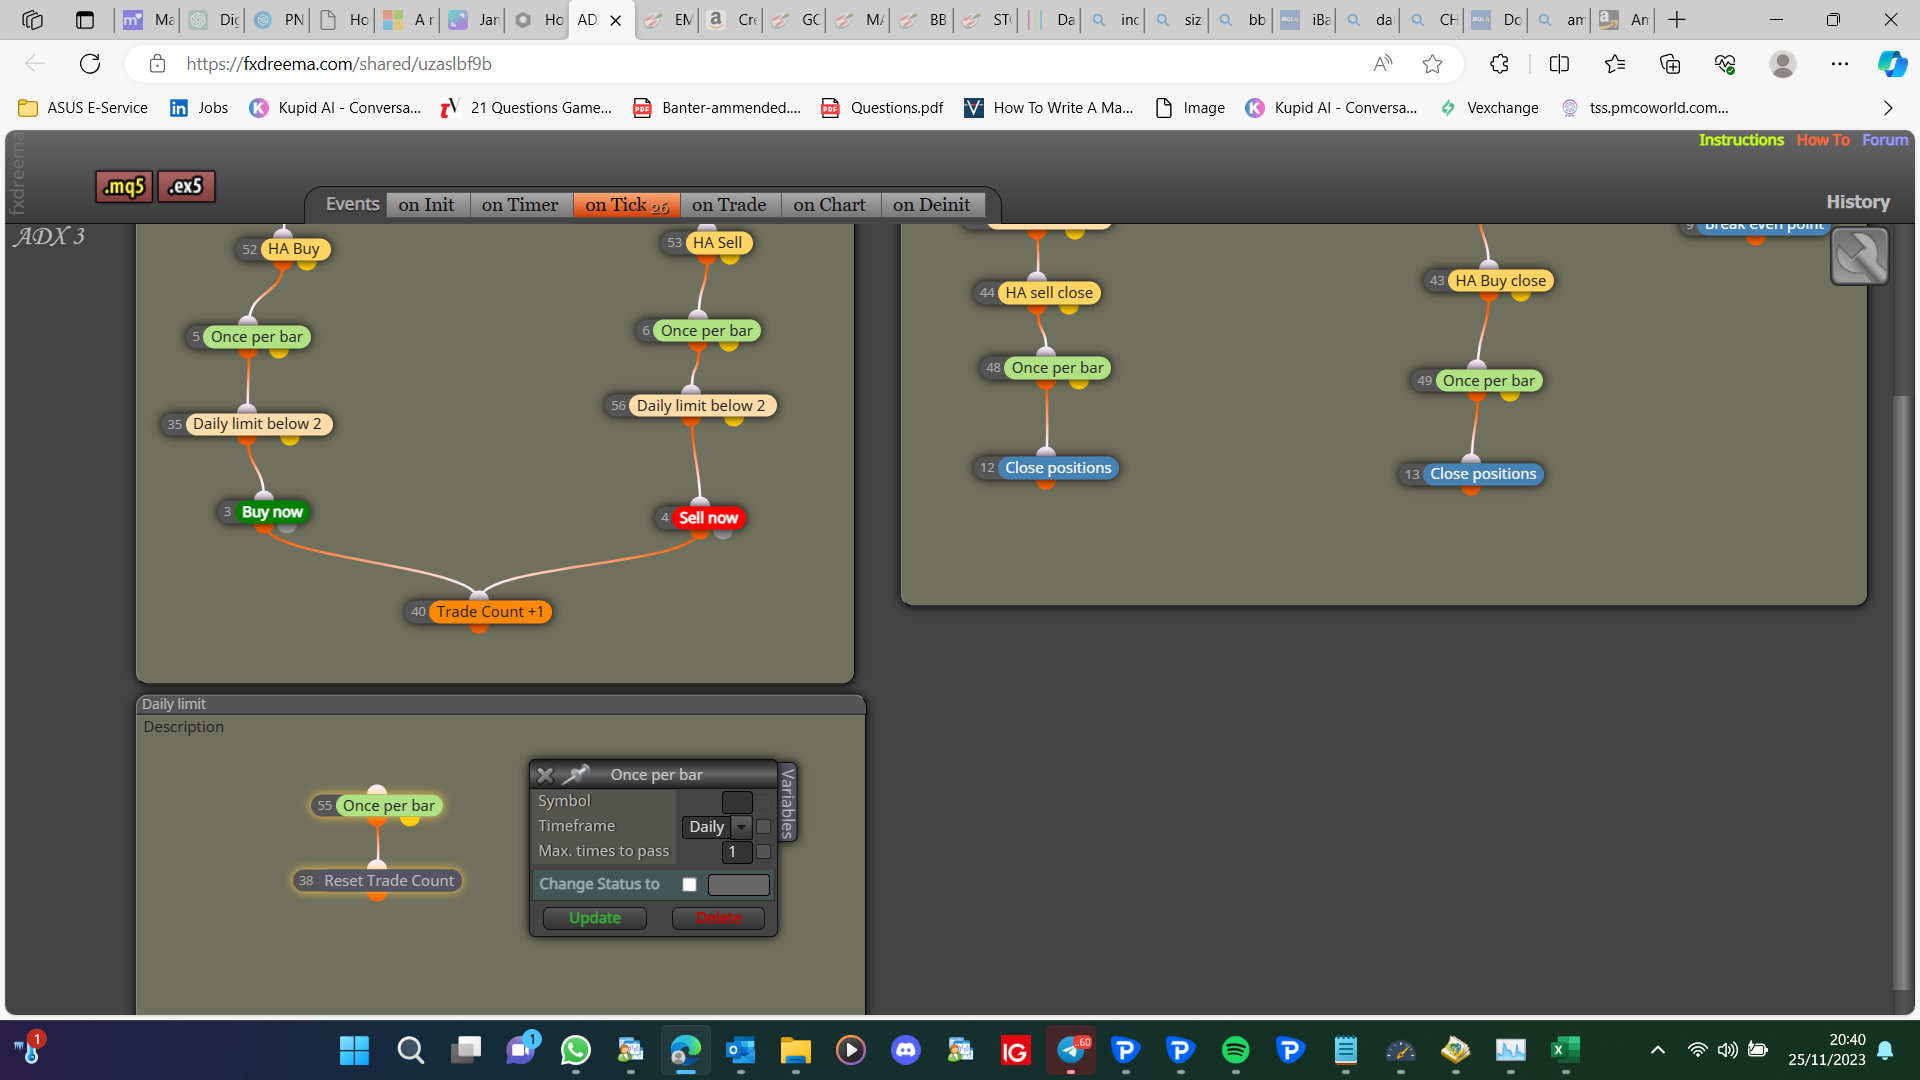This screenshot has width=1920, height=1080.
Task: Pin the Once per bar properties panel
Action: tap(576, 775)
